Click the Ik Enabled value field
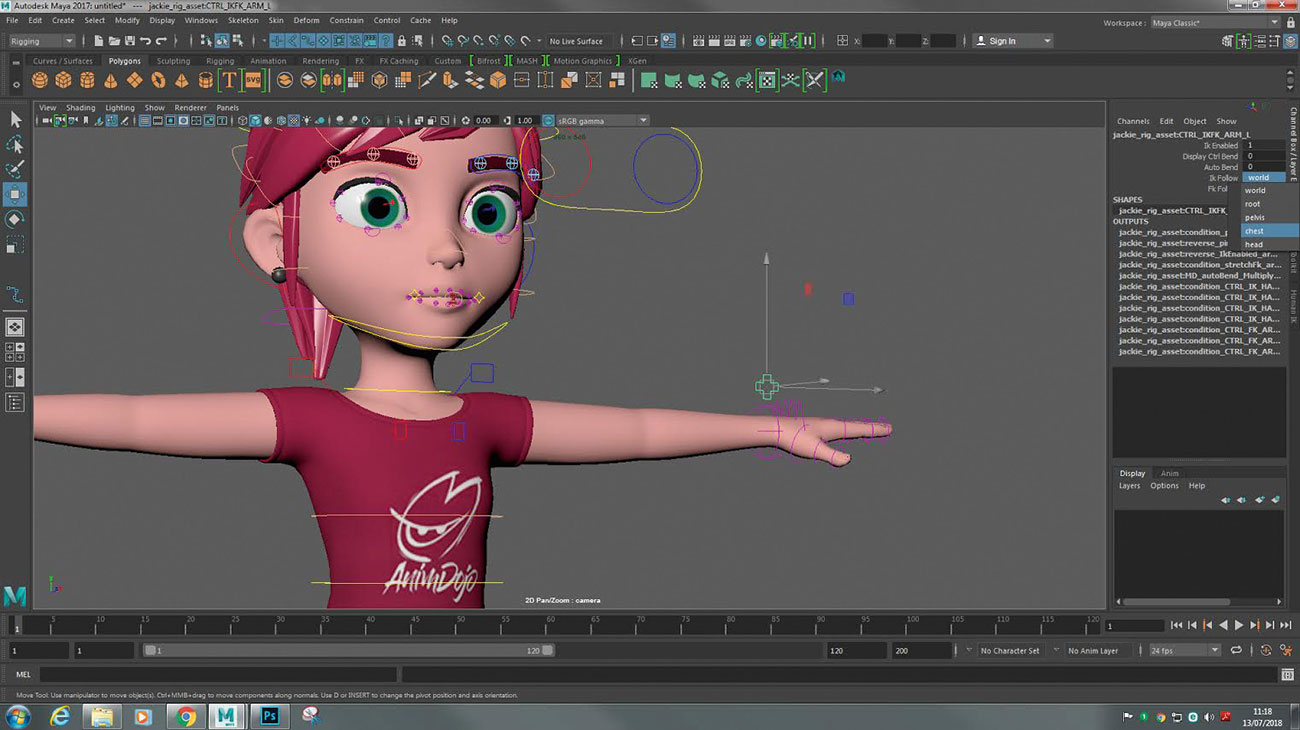 [x=1264, y=145]
